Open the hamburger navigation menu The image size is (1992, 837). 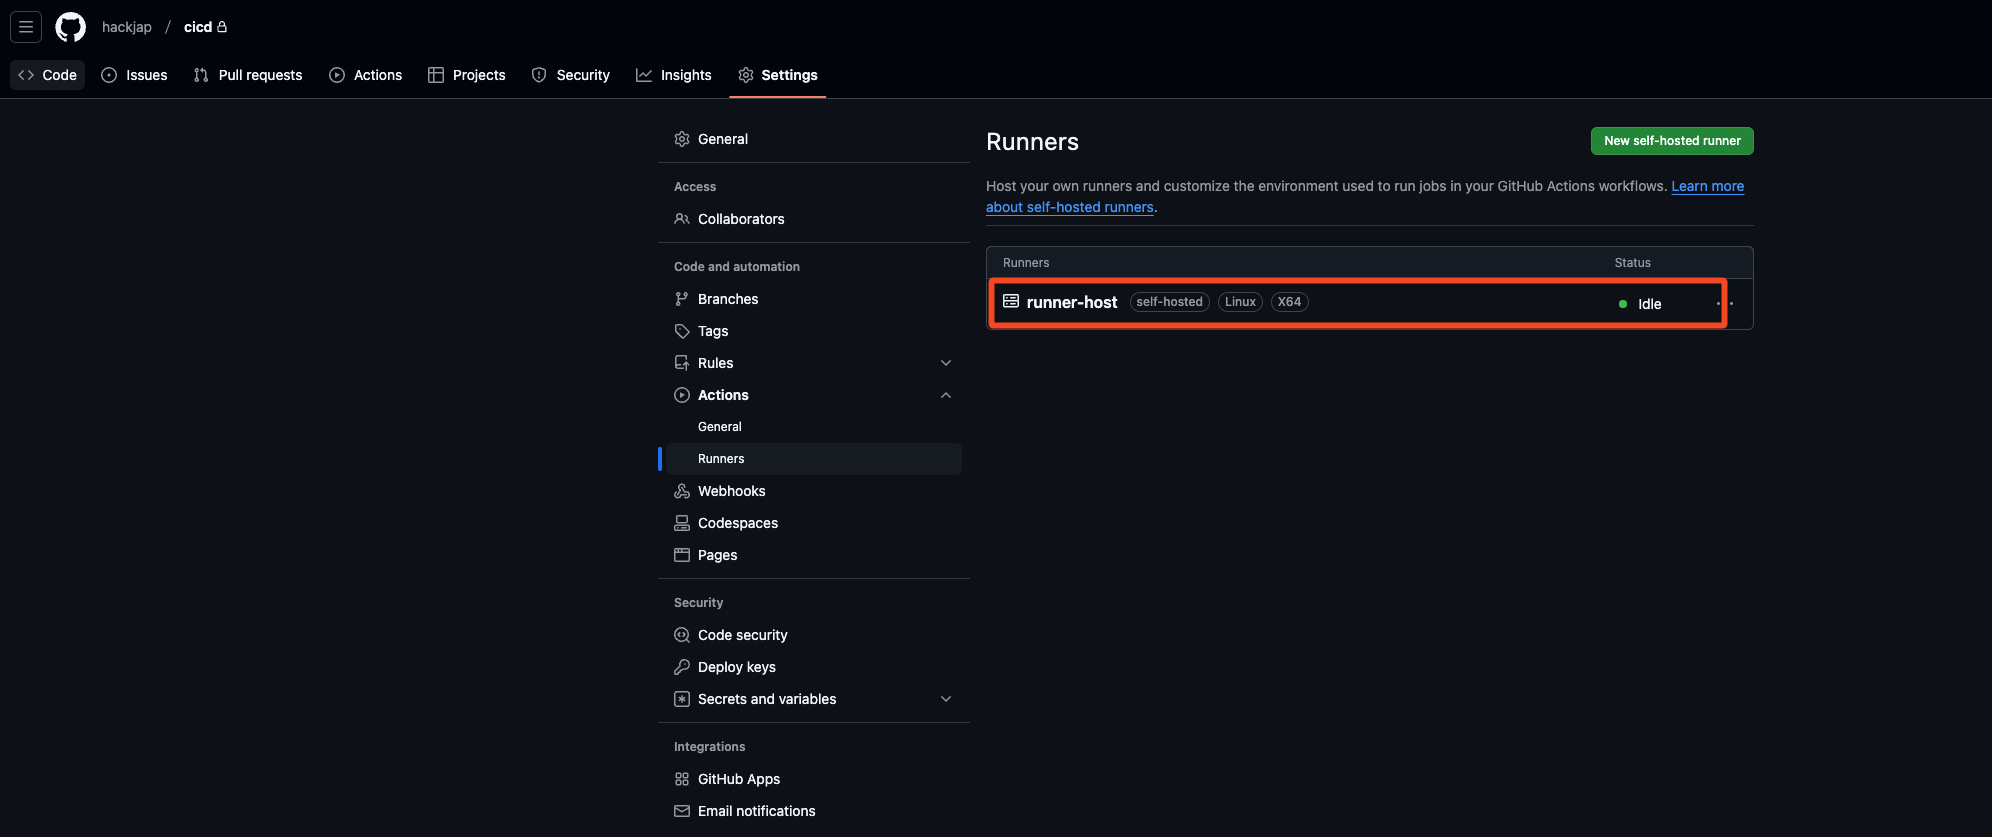pyautogui.click(x=26, y=27)
